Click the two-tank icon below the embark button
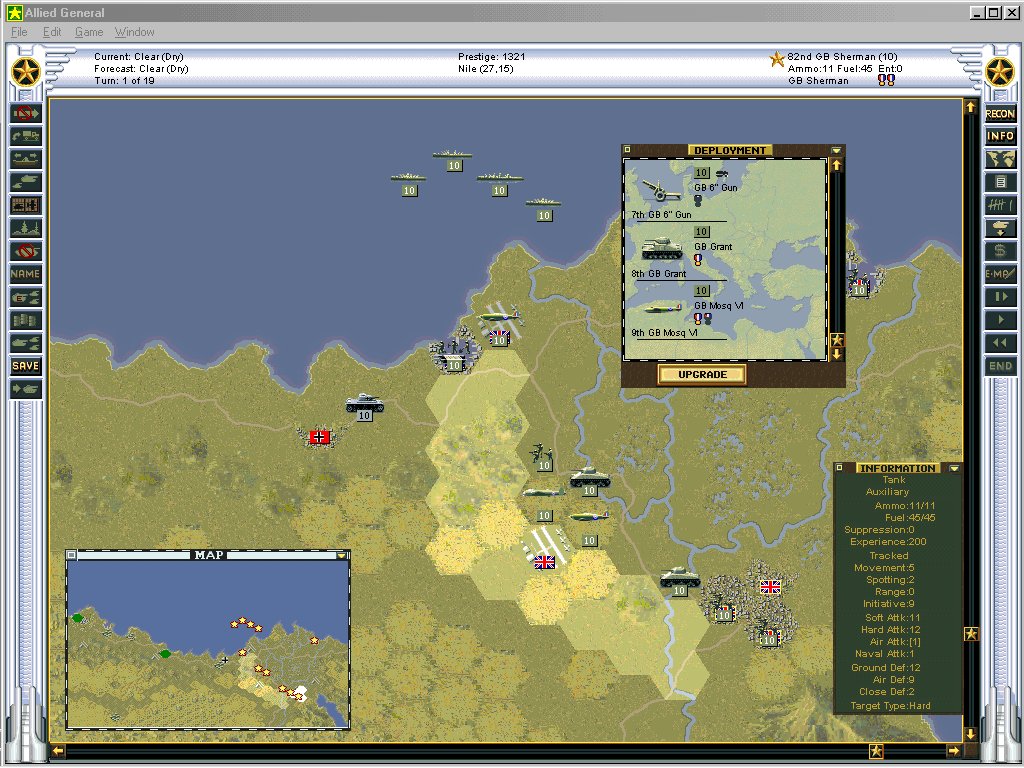Viewport: 1024px width, 768px height. [x=25, y=182]
